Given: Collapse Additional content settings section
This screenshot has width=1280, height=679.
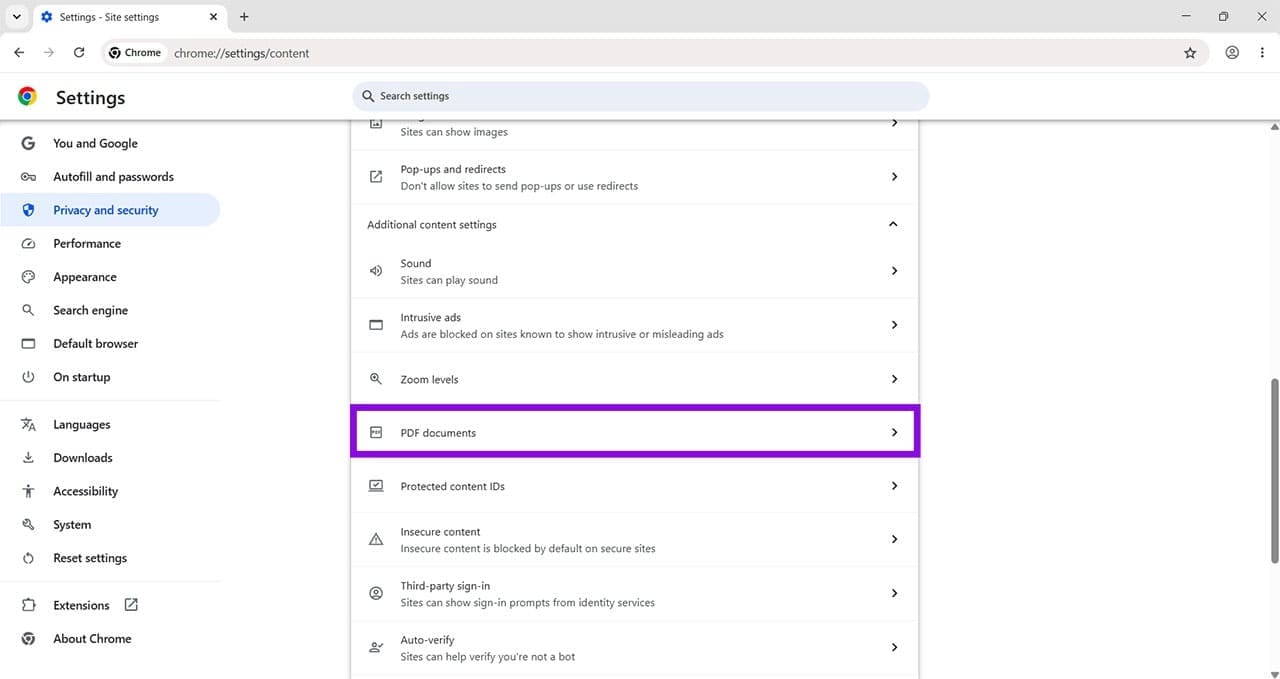Looking at the screenshot, I should [893, 225].
